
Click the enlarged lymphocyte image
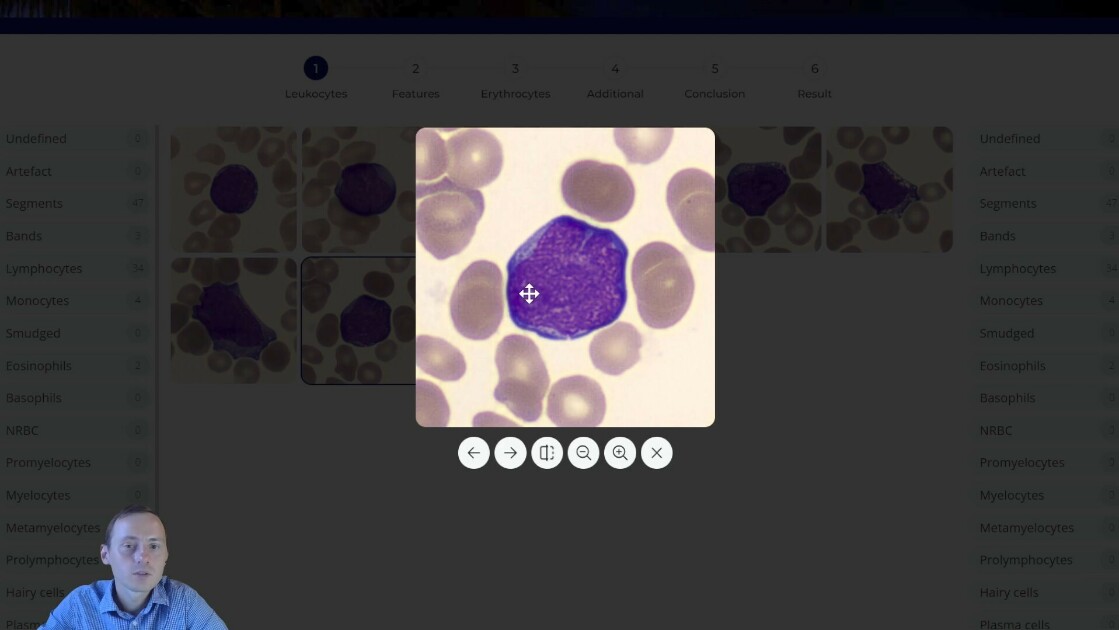tap(565, 277)
